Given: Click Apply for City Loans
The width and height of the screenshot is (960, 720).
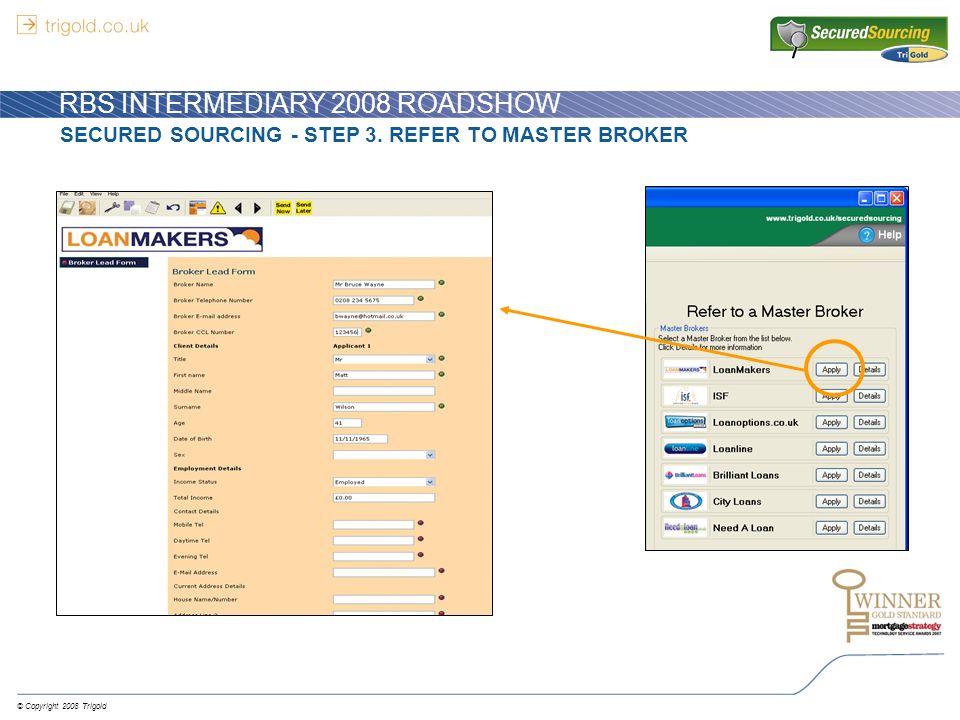Looking at the screenshot, I should tap(831, 501).
